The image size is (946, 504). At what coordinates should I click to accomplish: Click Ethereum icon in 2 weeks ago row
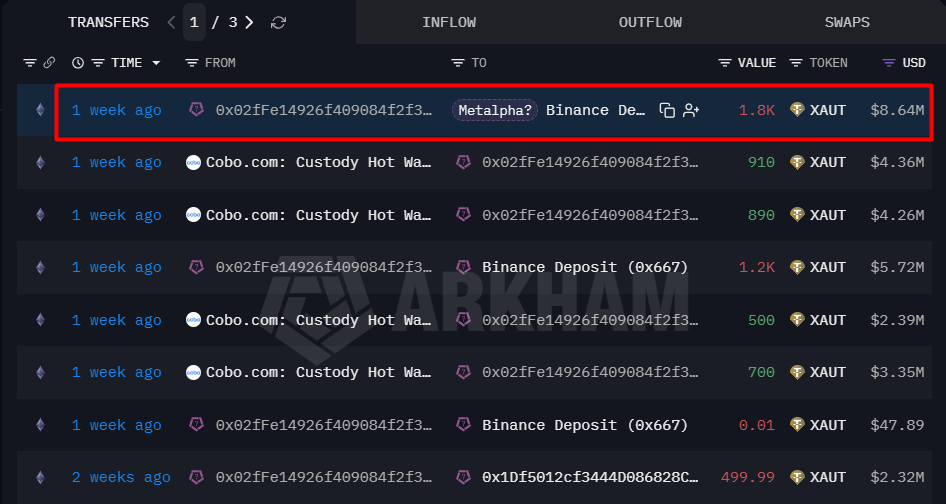[x=40, y=477]
